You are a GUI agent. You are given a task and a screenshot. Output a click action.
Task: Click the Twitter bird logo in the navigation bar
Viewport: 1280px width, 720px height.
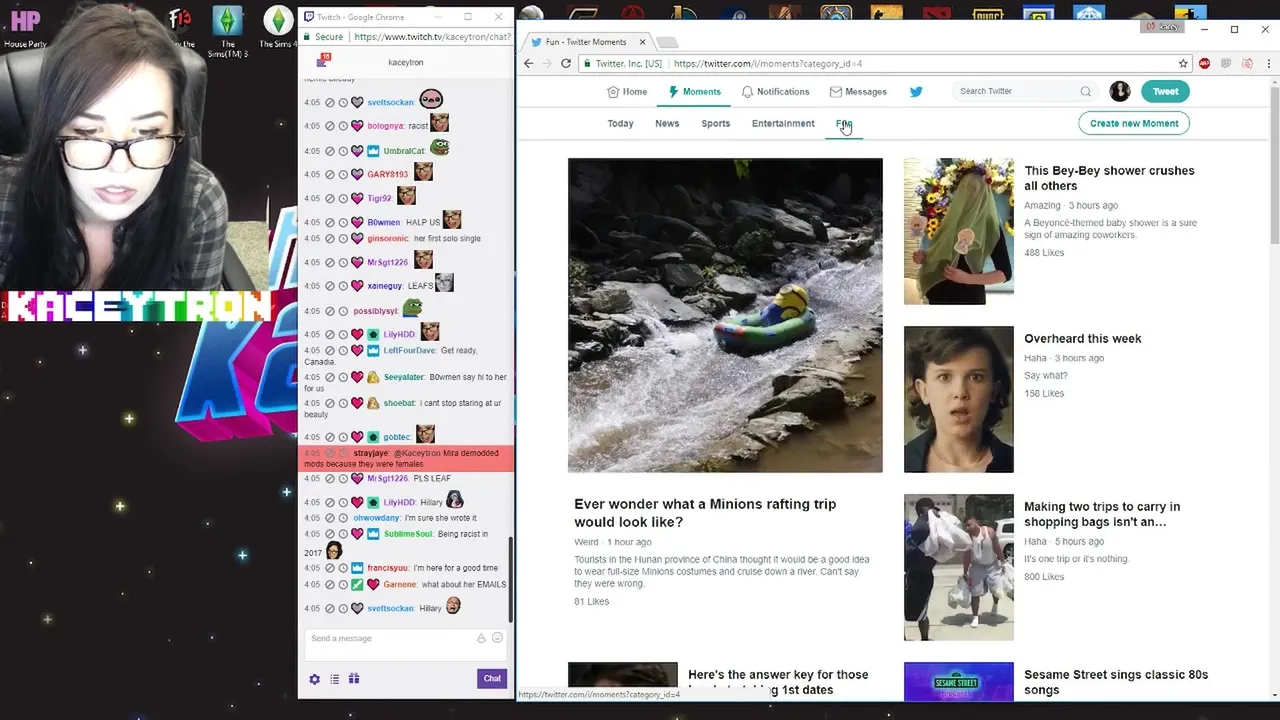coord(916,91)
